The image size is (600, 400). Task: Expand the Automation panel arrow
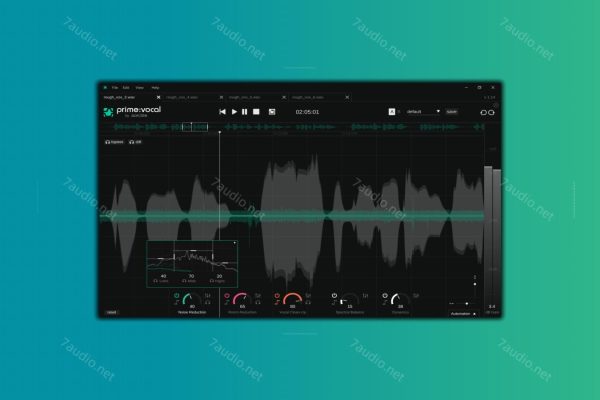pos(475,314)
